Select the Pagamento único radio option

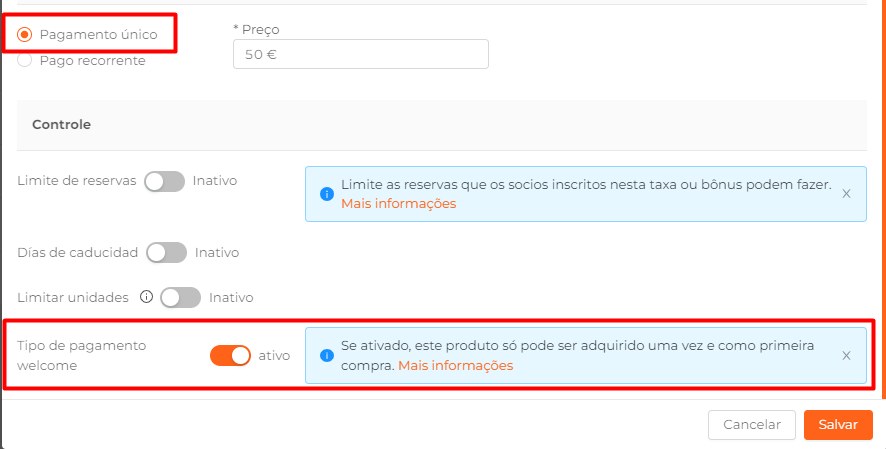tap(24, 35)
